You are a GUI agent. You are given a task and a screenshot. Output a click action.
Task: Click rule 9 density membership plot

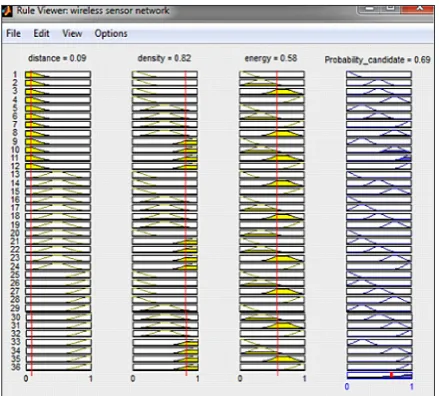point(165,141)
